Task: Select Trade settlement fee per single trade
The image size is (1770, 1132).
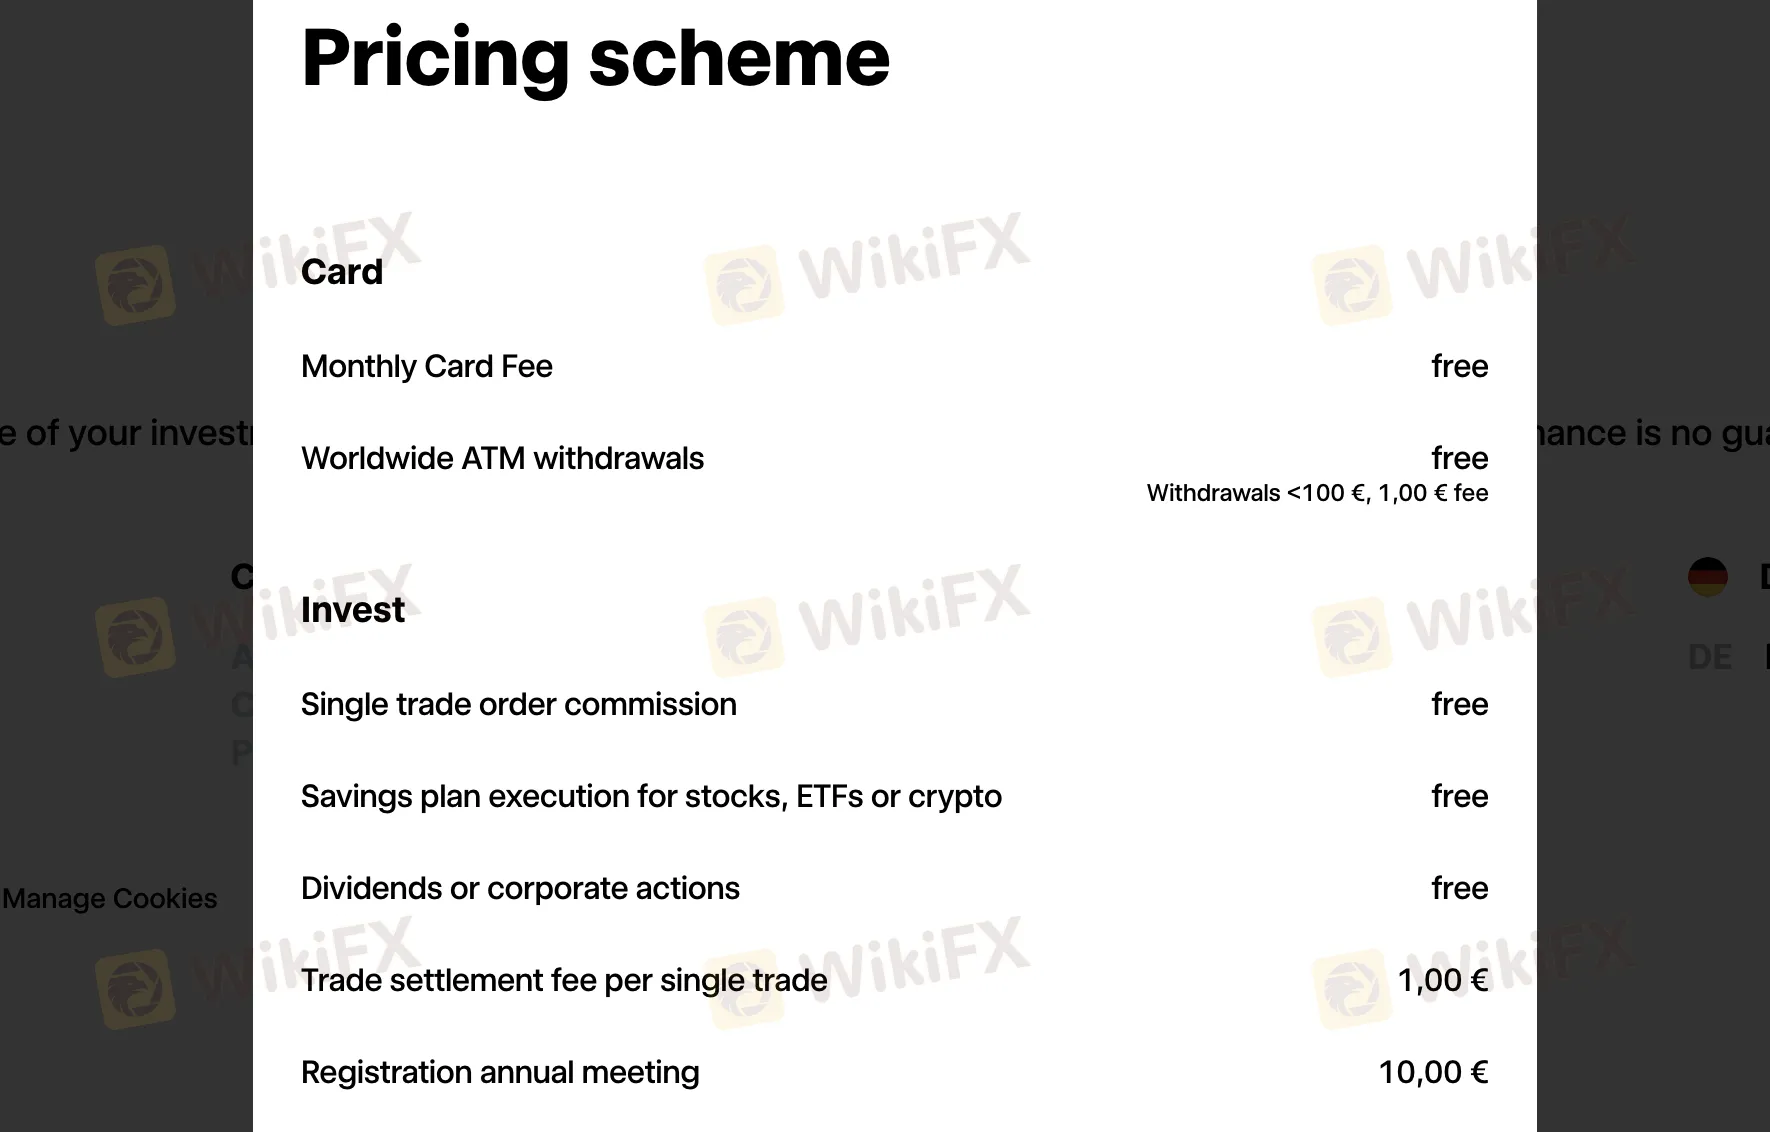Action: [x=564, y=980]
